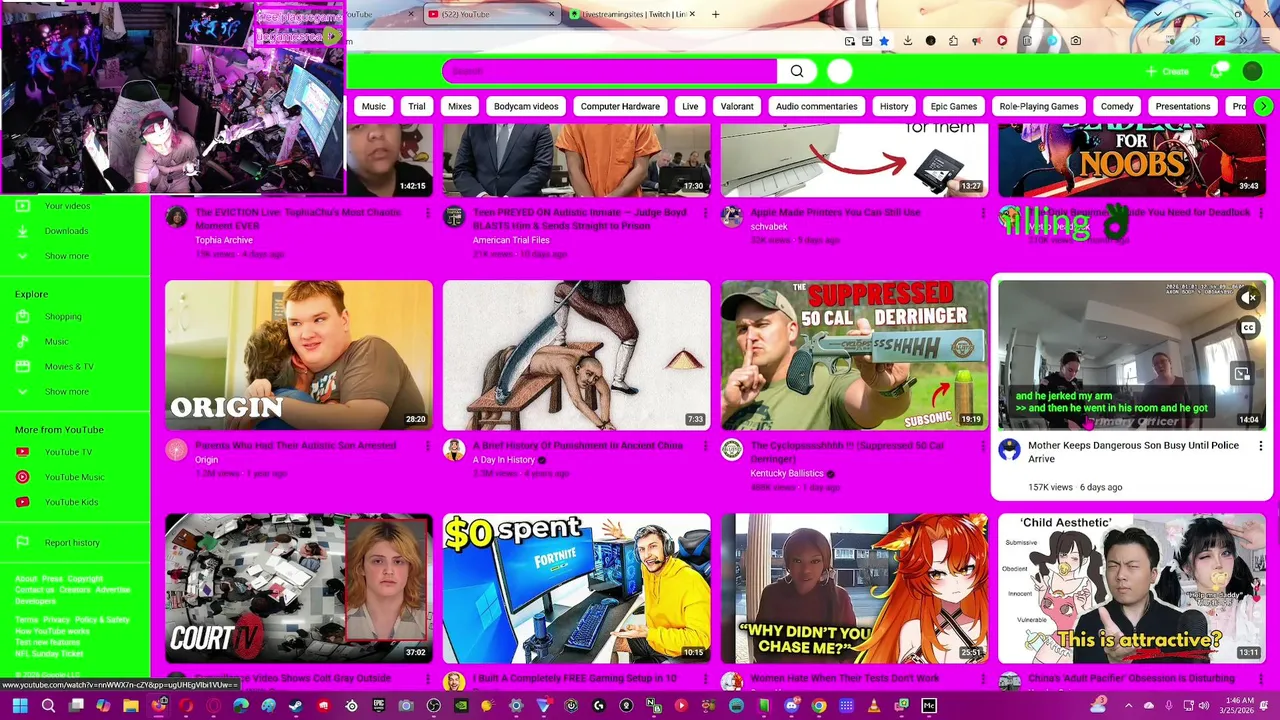Select the Epic Games chip
This screenshot has height=720, width=1280.
pos(954,106)
